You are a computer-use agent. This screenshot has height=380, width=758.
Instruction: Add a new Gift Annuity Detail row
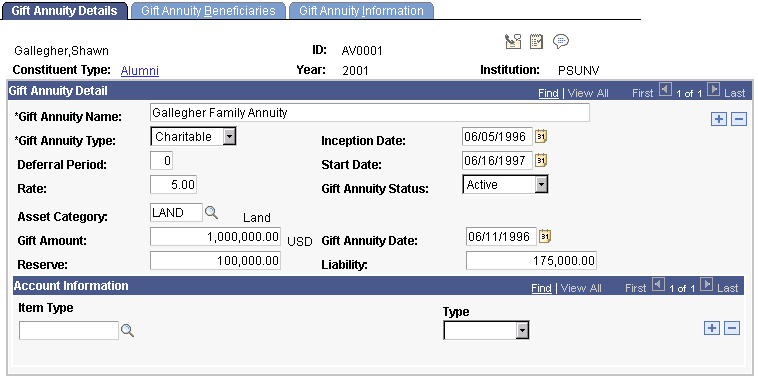(x=719, y=119)
